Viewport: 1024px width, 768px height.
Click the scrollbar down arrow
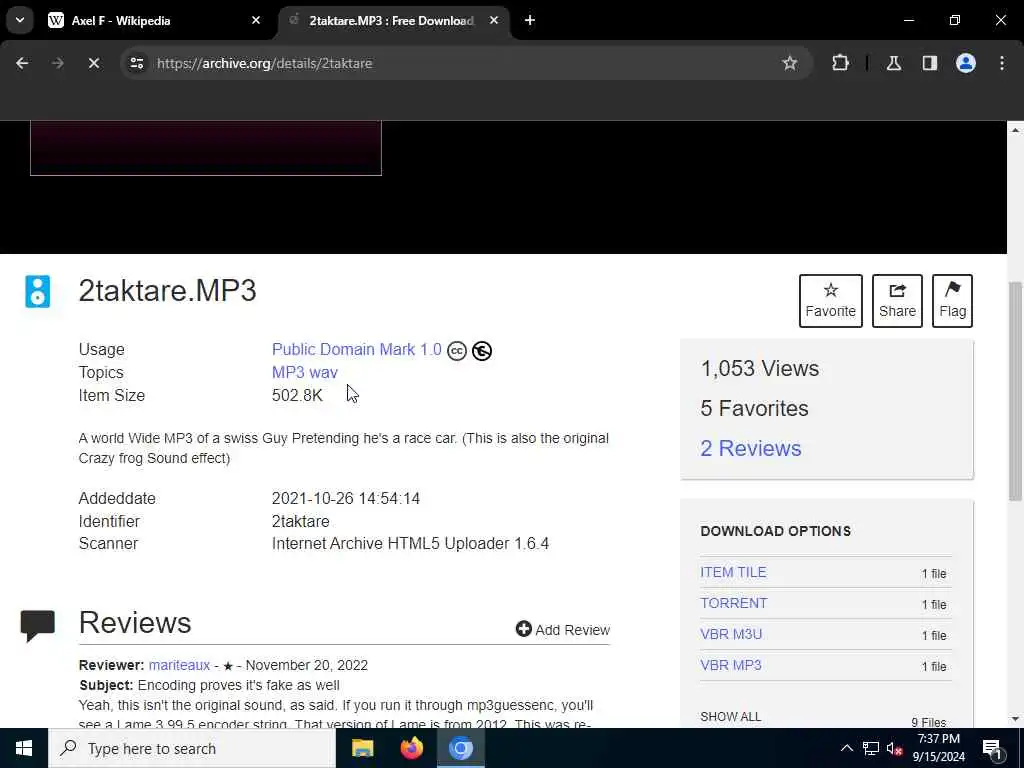click(1016, 719)
